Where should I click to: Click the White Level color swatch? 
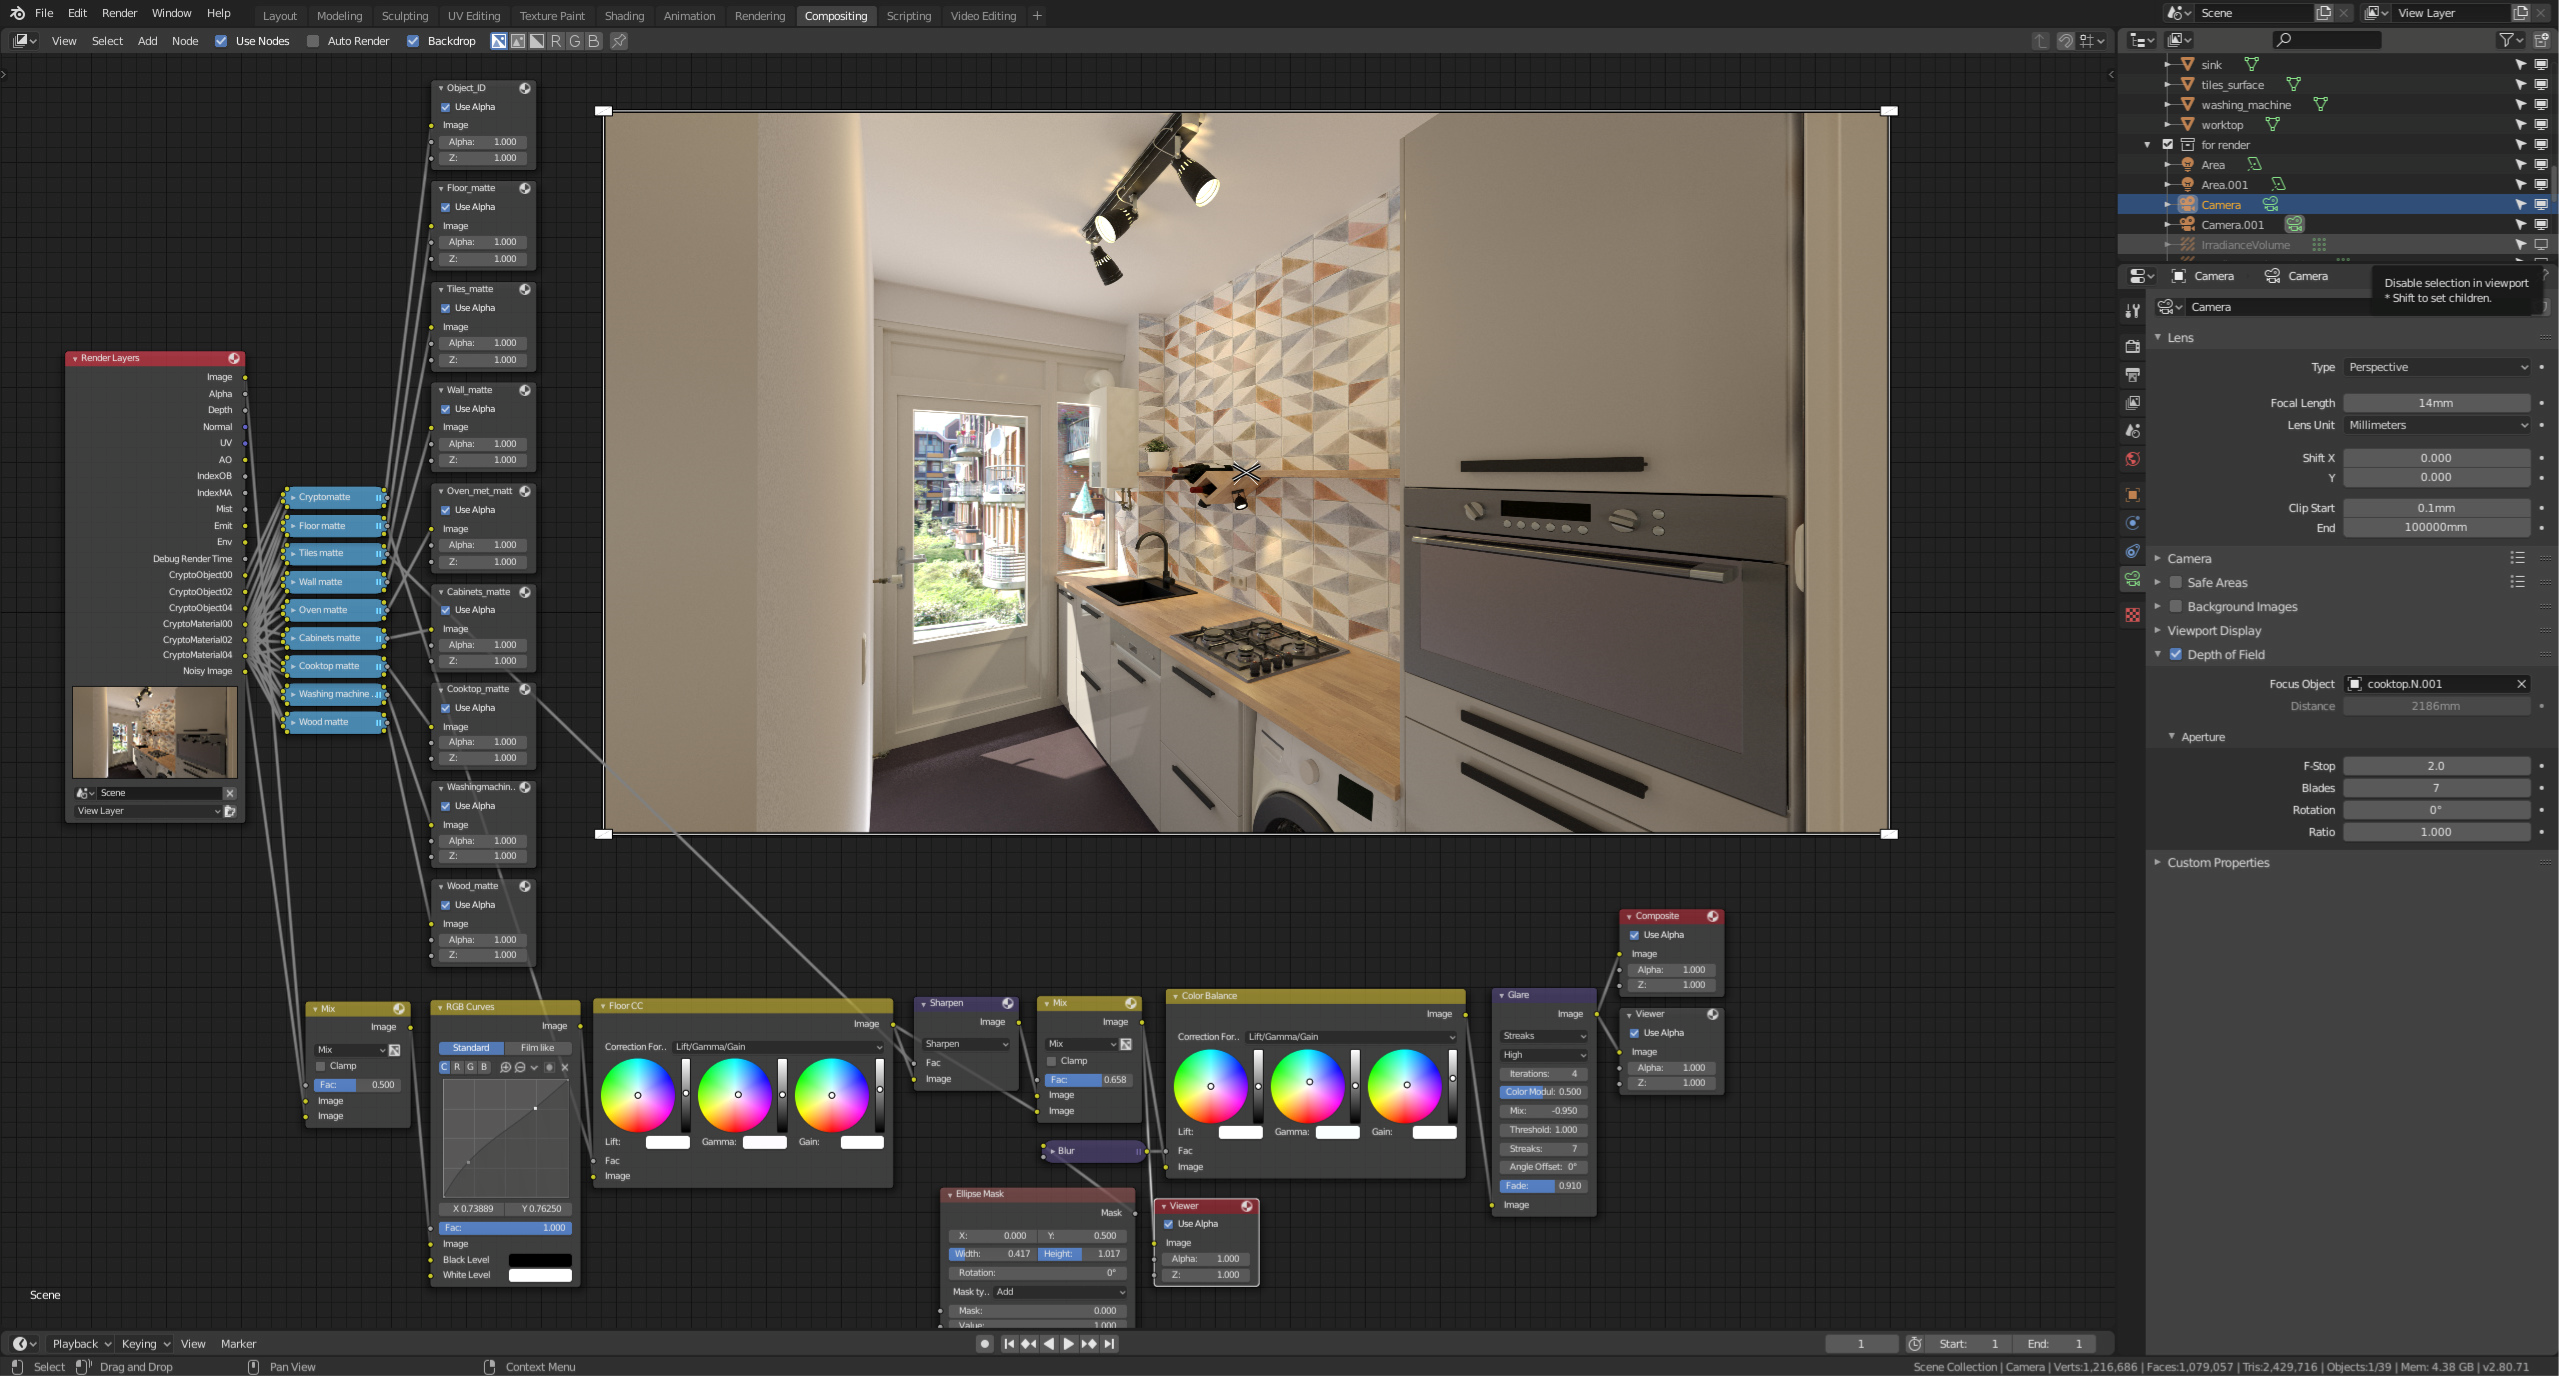click(540, 1275)
